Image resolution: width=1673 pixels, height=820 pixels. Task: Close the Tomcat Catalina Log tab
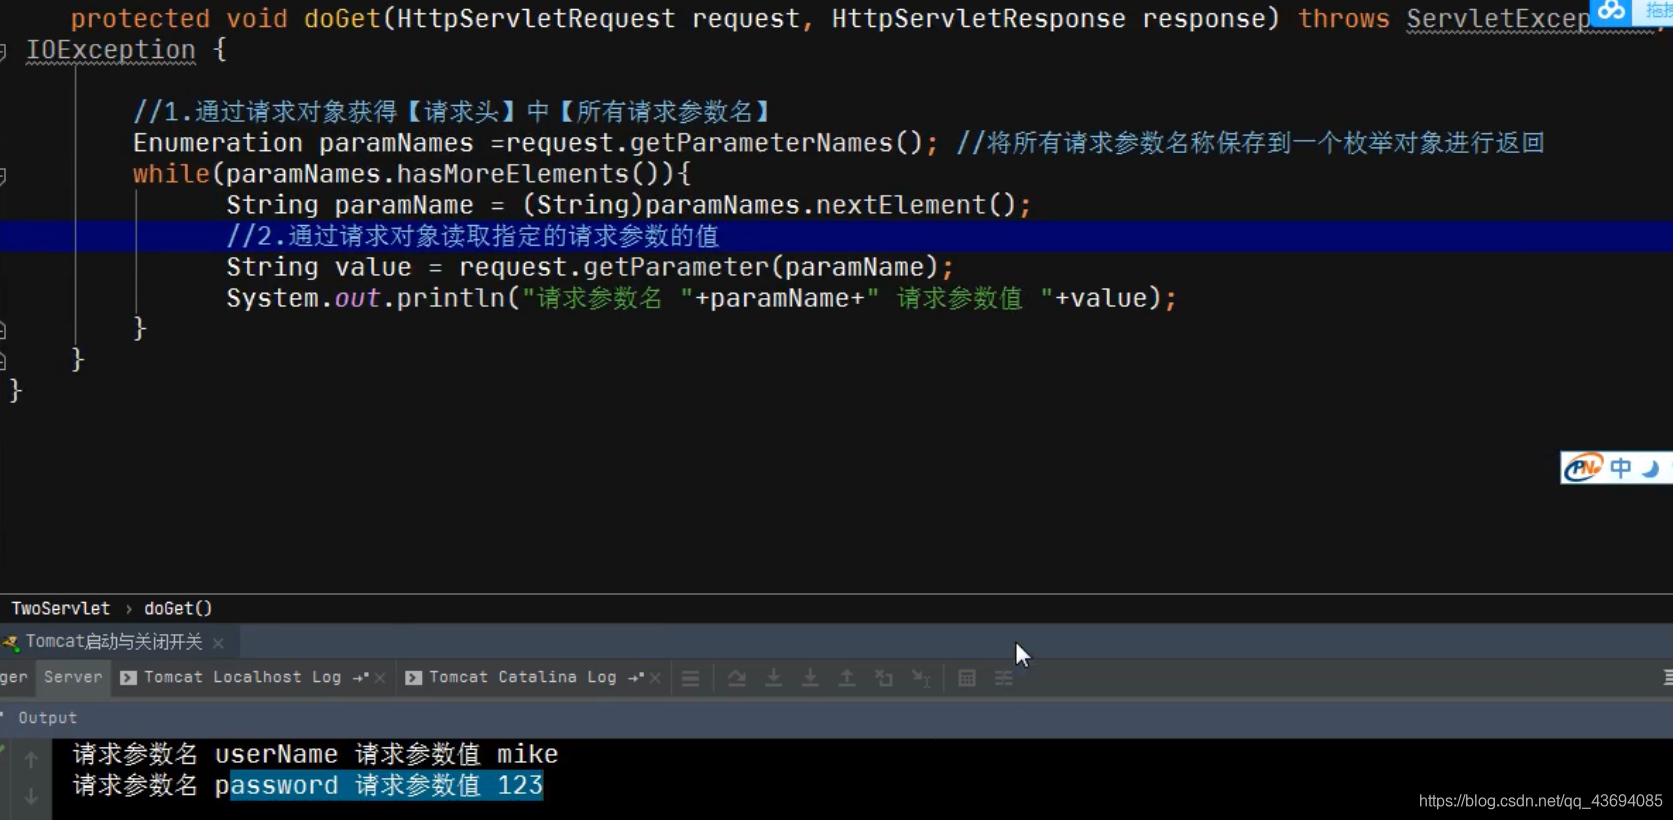655,678
